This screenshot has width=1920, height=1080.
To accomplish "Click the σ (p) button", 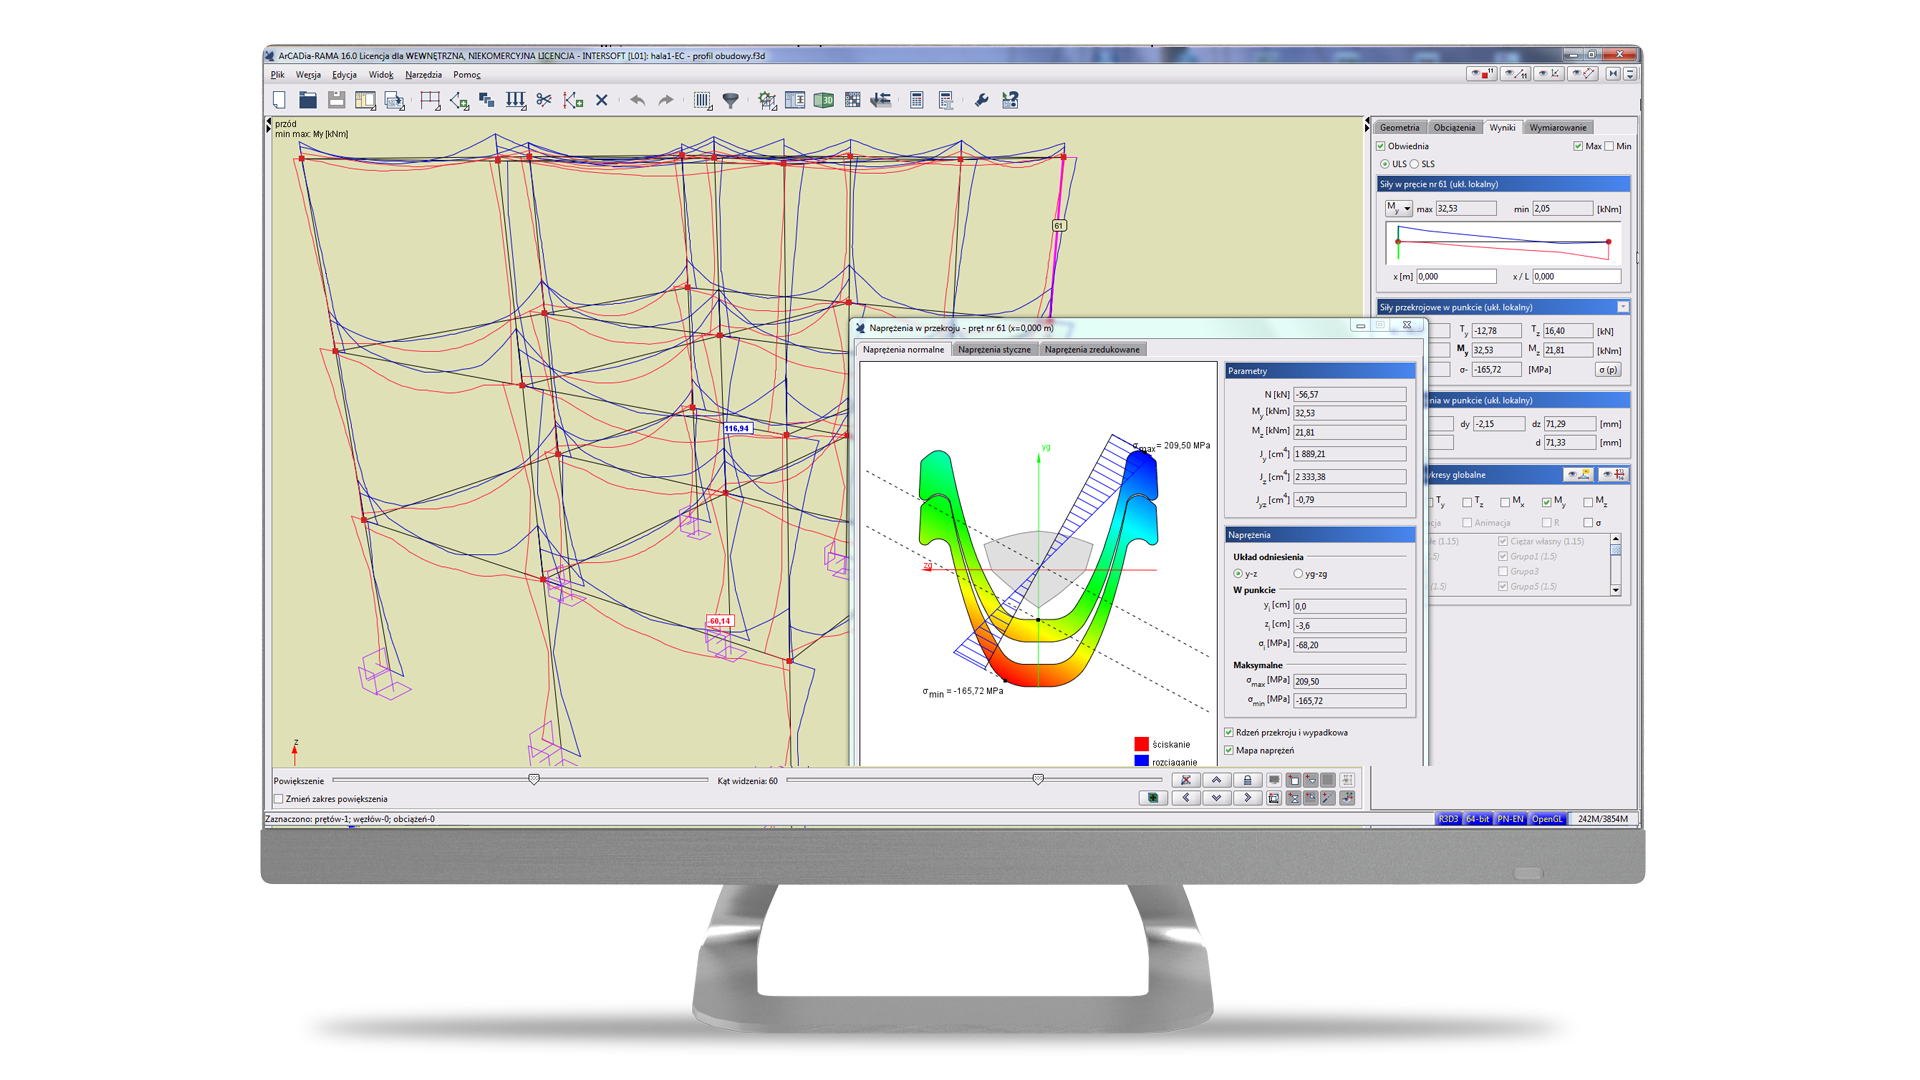I will pos(1608,370).
